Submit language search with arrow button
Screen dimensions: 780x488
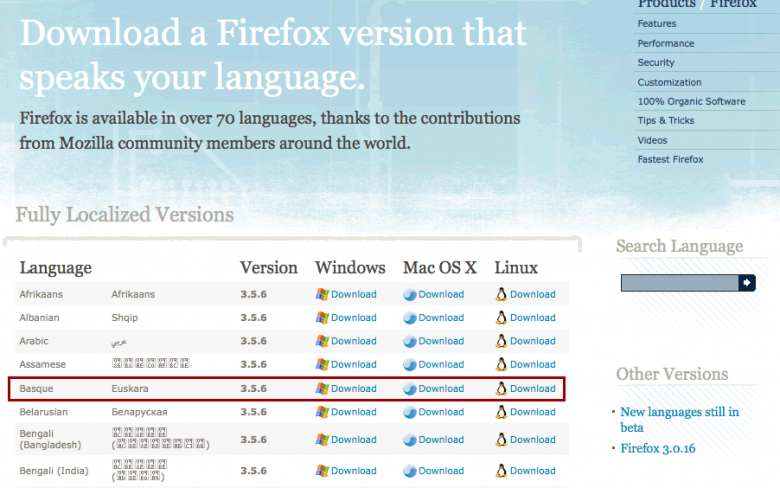pyautogui.click(x=747, y=283)
